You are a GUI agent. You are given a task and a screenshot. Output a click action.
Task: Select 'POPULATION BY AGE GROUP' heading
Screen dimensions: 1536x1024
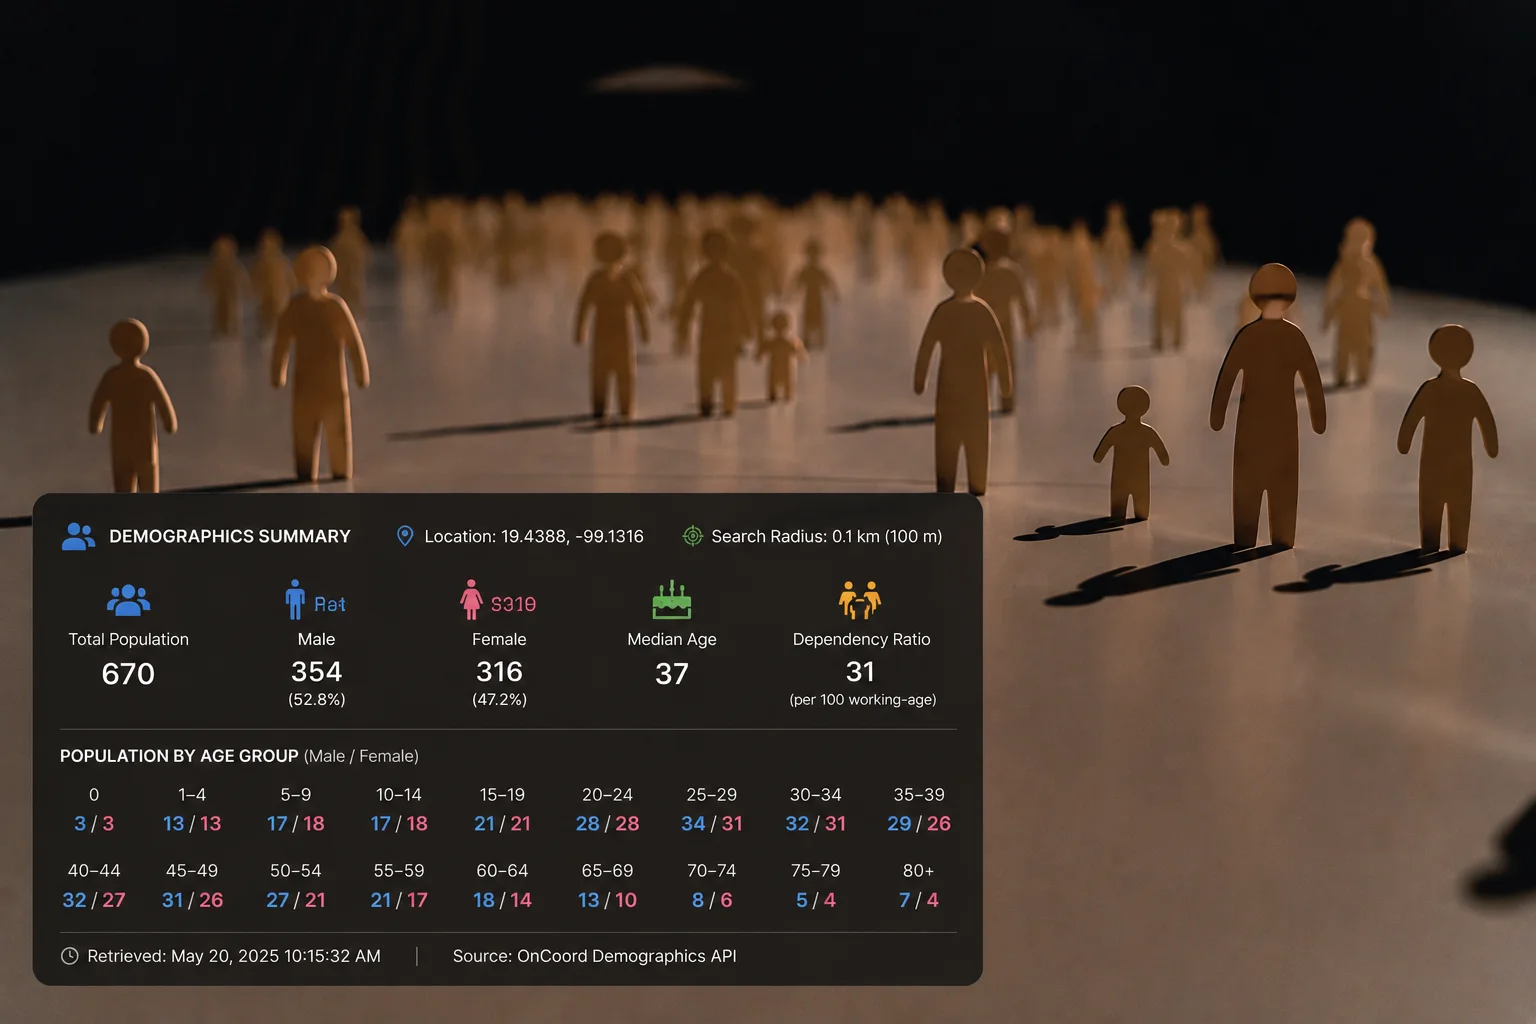179,756
